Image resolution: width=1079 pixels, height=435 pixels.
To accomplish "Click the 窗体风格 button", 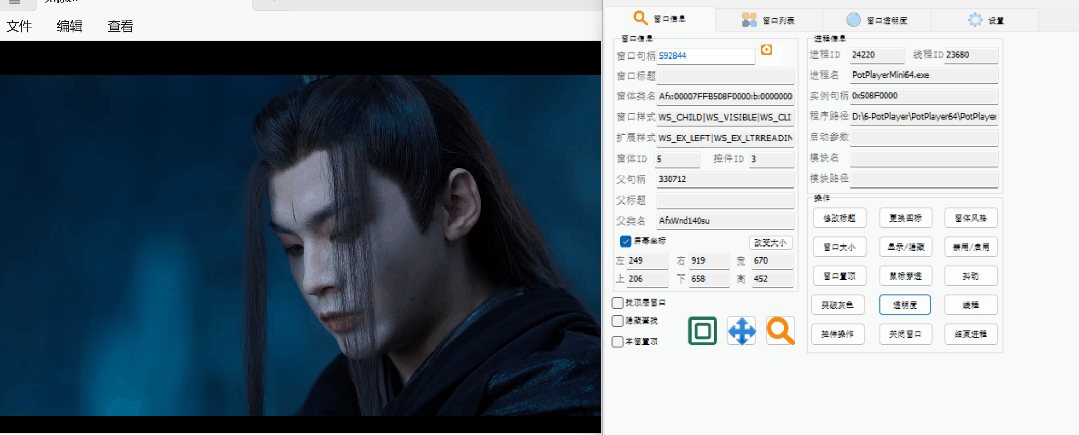I will tap(971, 218).
